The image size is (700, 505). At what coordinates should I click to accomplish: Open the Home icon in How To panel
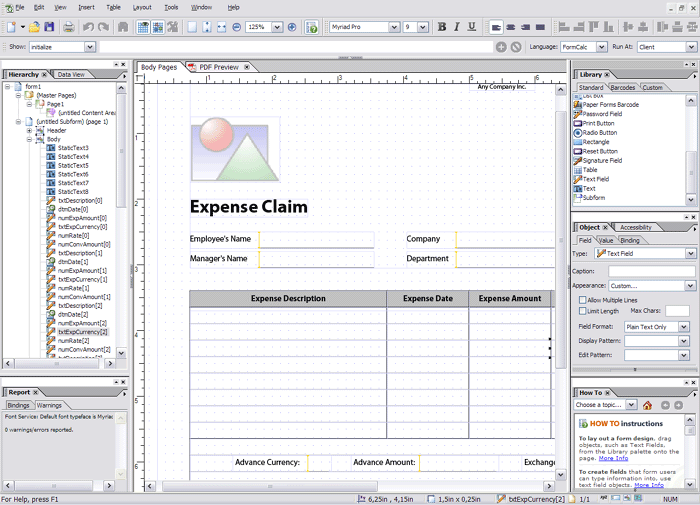[x=648, y=405]
